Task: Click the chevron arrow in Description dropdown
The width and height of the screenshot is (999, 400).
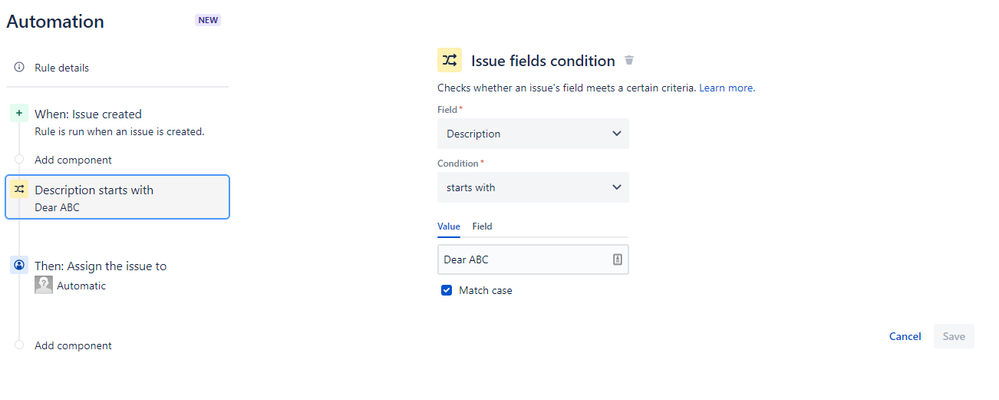Action: (616, 134)
